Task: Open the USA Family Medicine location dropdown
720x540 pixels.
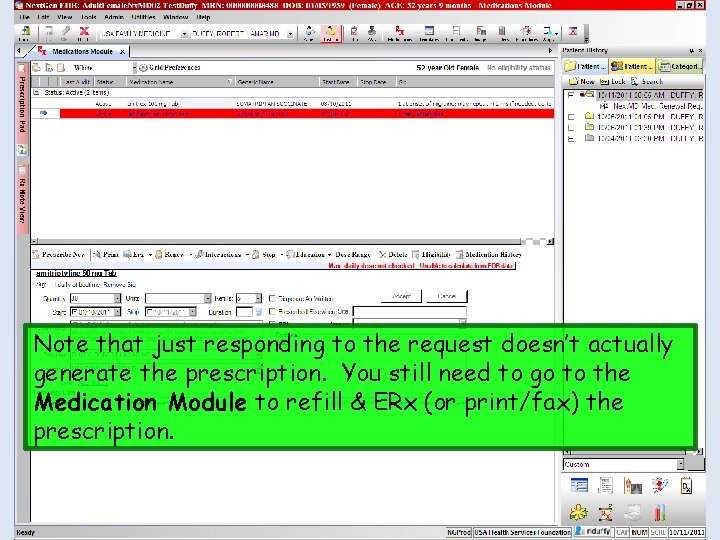Action: [x=184, y=34]
